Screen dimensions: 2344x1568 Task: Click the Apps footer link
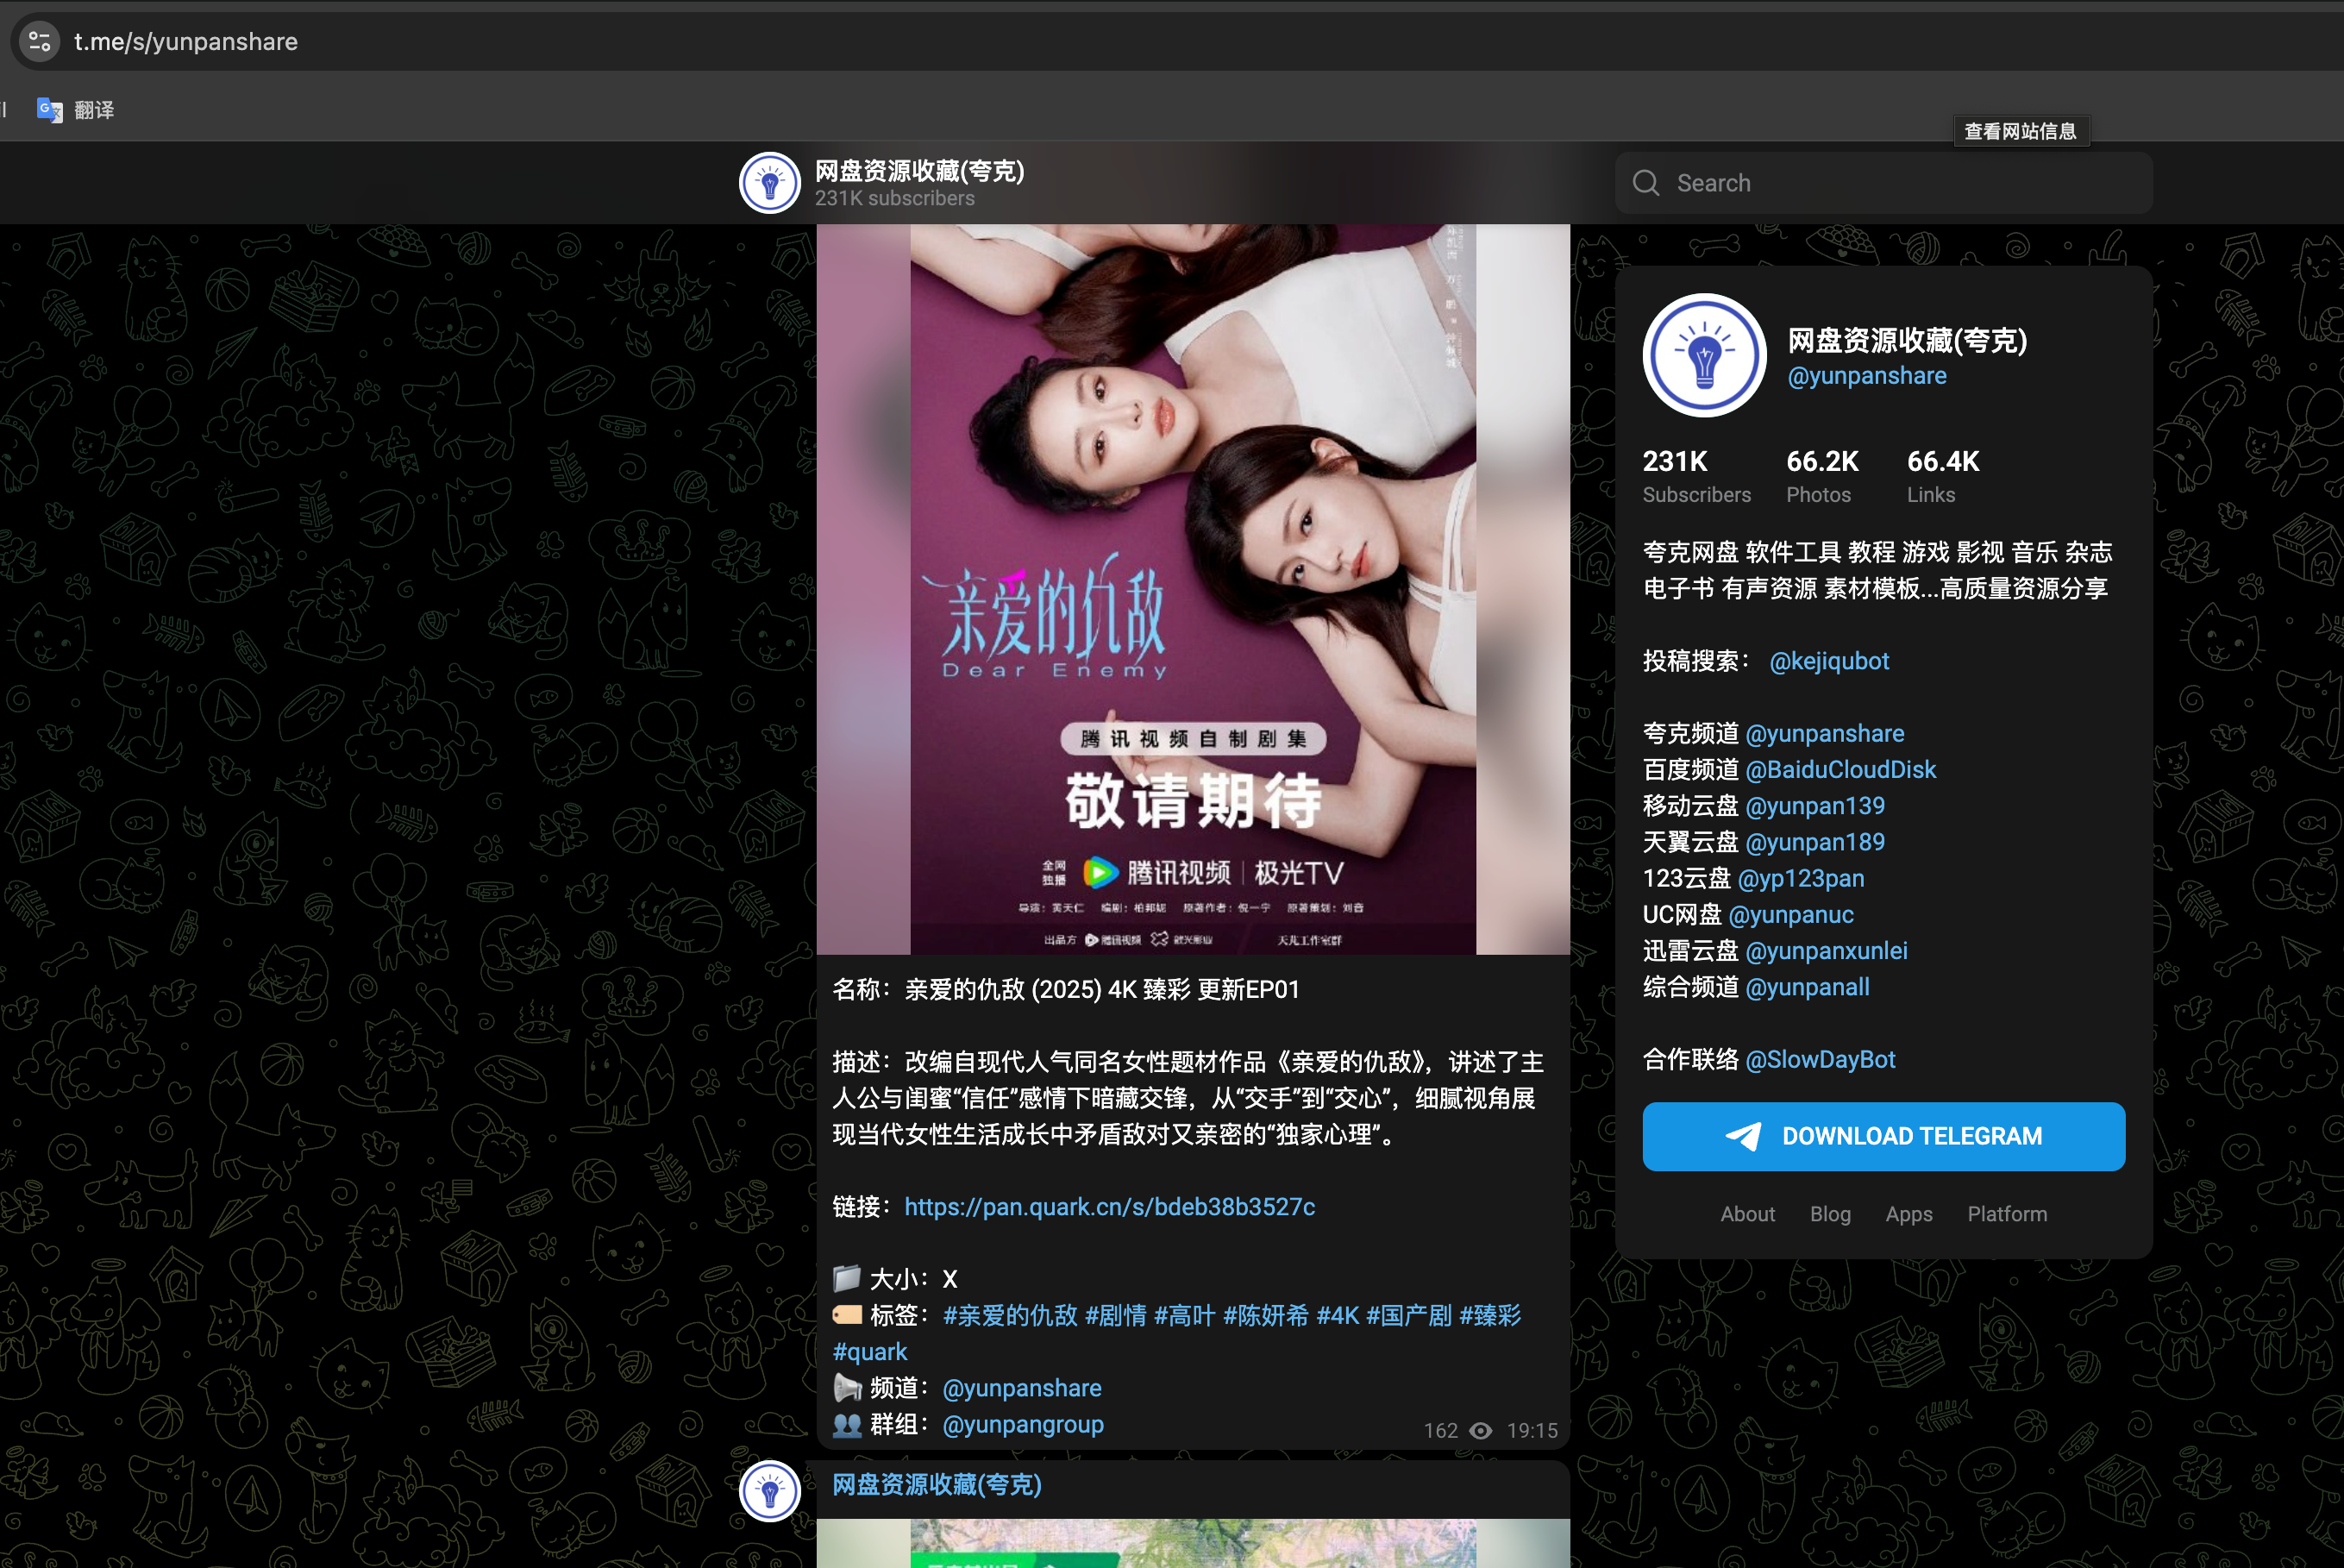click(x=1908, y=1214)
